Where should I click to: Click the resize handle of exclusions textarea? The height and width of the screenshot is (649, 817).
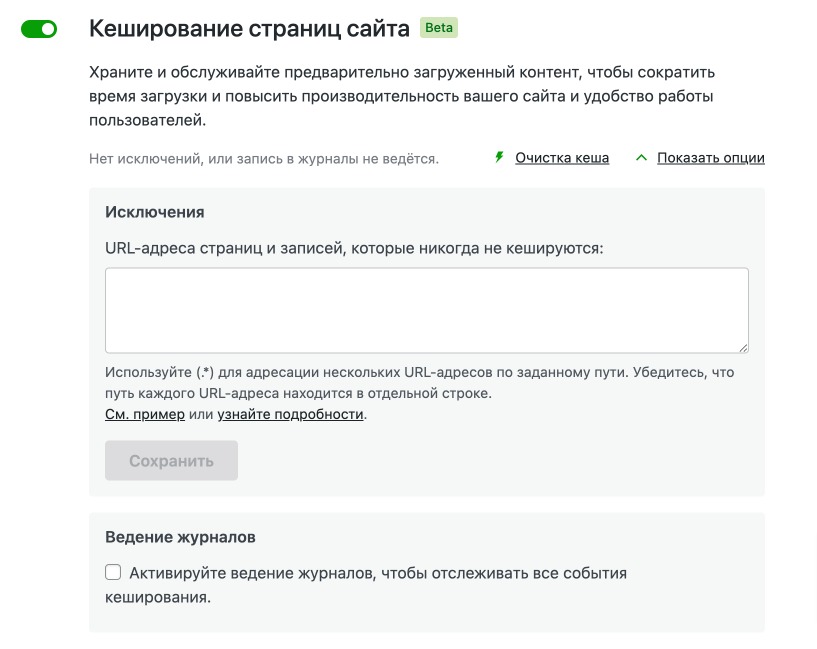click(742, 347)
